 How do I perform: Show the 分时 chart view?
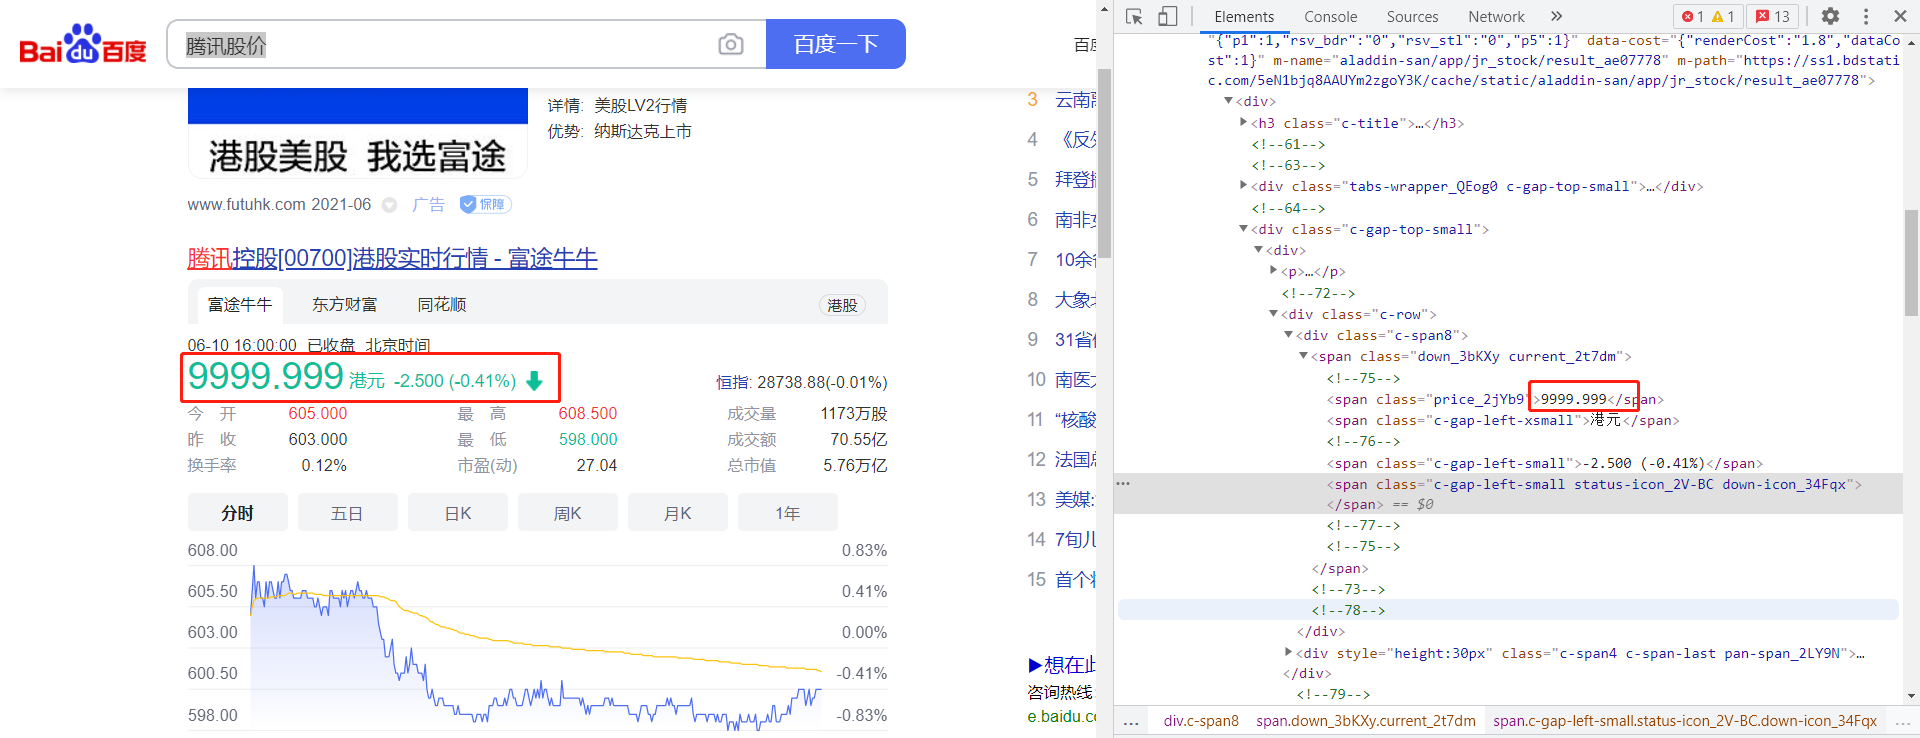pos(238,513)
